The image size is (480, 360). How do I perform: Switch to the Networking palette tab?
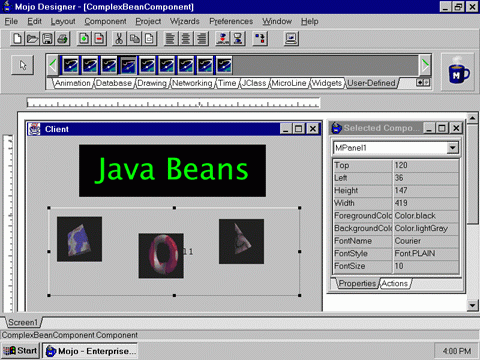192,83
